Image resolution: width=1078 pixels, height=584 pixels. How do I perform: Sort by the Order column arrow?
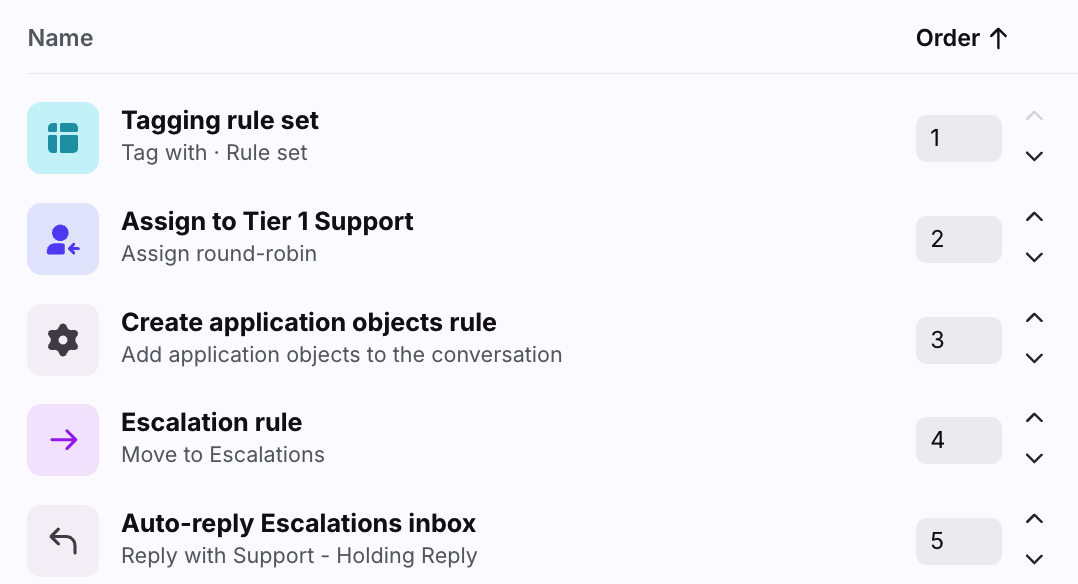click(x=998, y=39)
